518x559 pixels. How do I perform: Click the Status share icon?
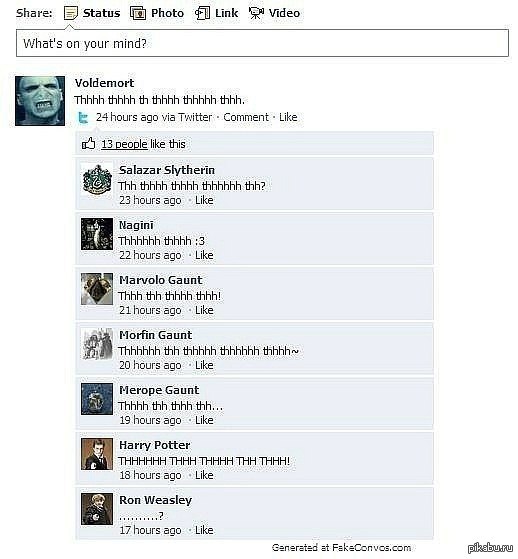pos(71,14)
